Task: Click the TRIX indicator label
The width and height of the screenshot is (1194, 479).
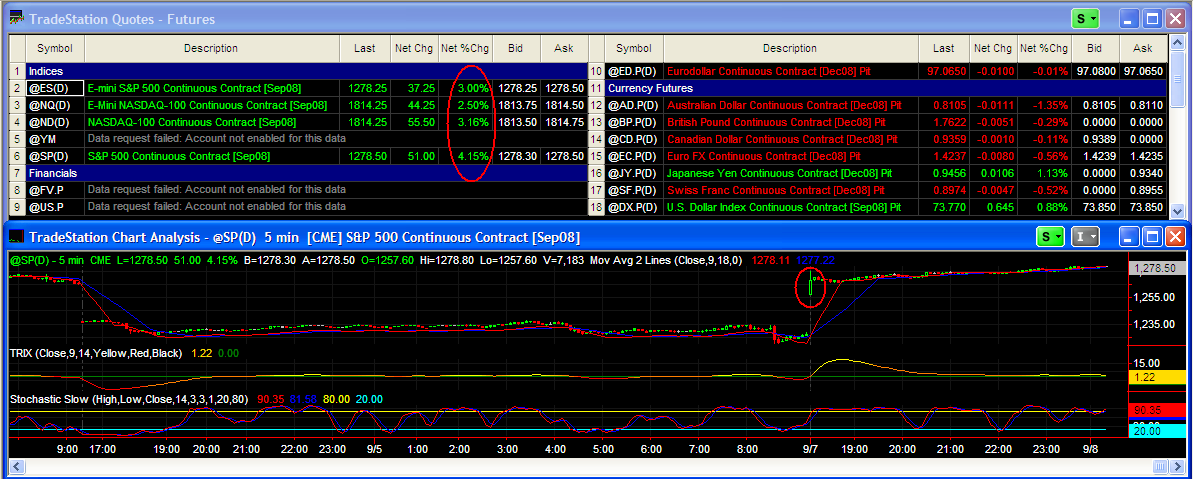Action: point(96,353)
